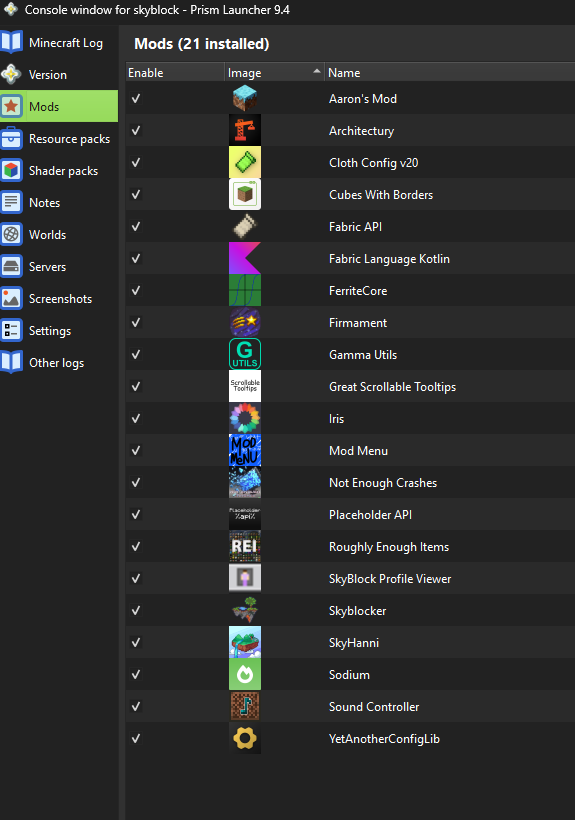Screen dimensions: 575x820
Task: Sort by the Enable column header
Action: click(175, 73)
